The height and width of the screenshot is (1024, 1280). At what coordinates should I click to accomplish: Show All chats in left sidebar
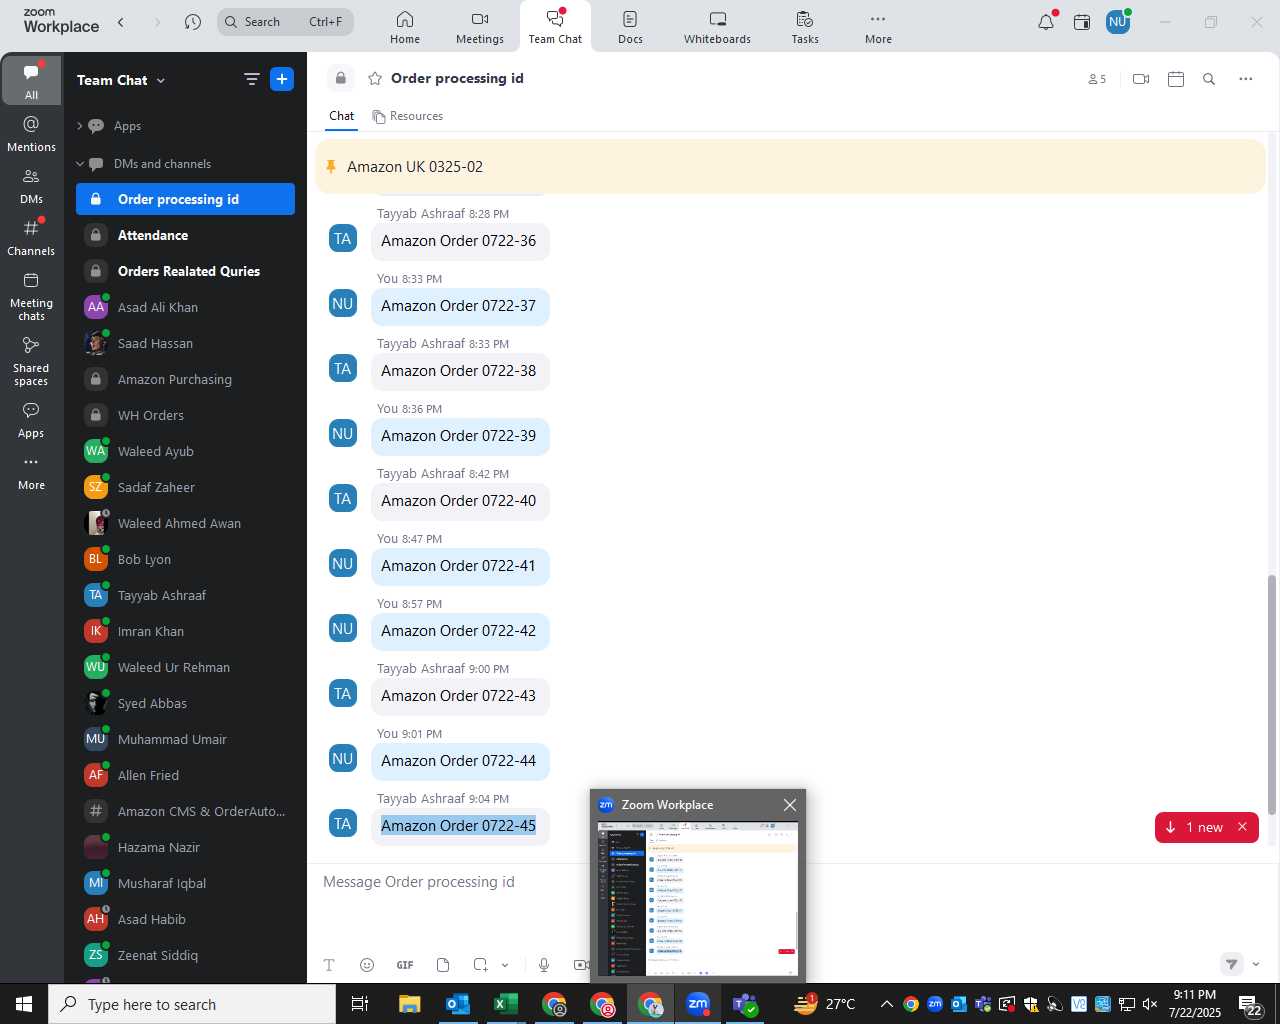click(x=32, y=80)
